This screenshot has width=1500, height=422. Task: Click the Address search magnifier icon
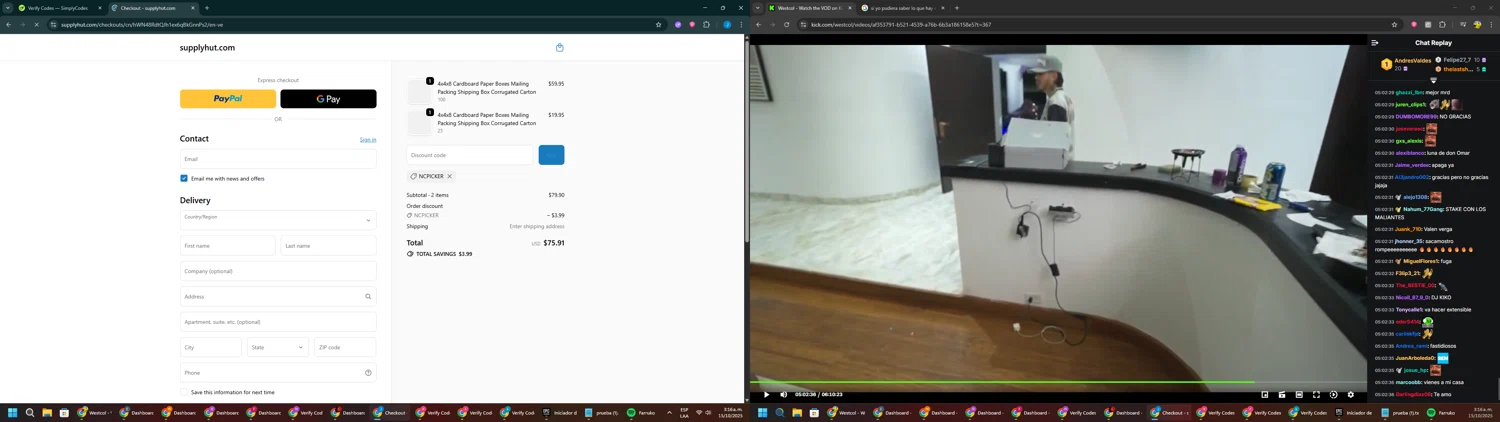click(x=368, y=297)
